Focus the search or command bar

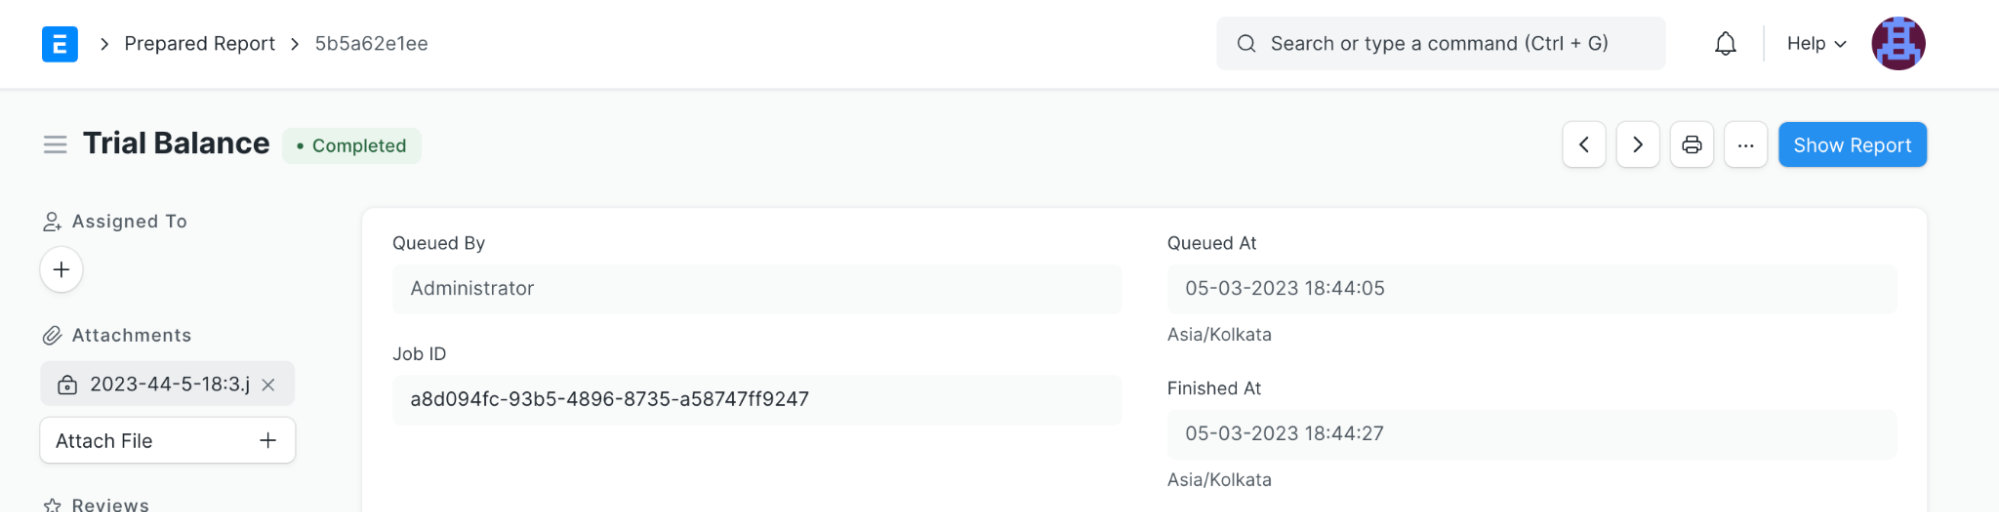[1440, 44]
